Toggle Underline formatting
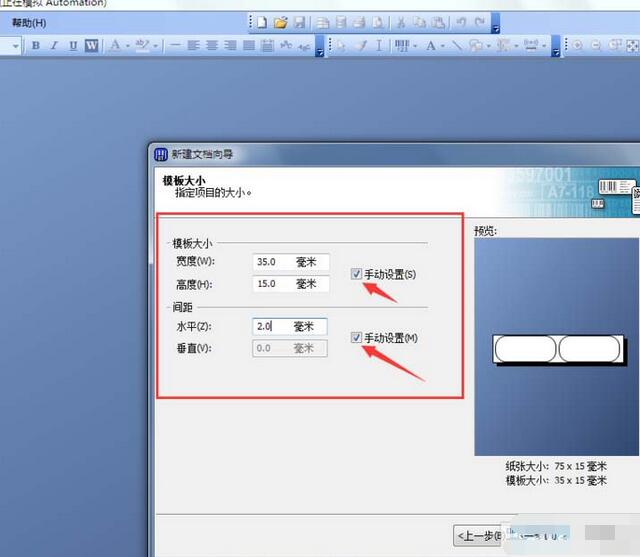Viewport: 640px width, 557px height. click(x=73, y=45)
